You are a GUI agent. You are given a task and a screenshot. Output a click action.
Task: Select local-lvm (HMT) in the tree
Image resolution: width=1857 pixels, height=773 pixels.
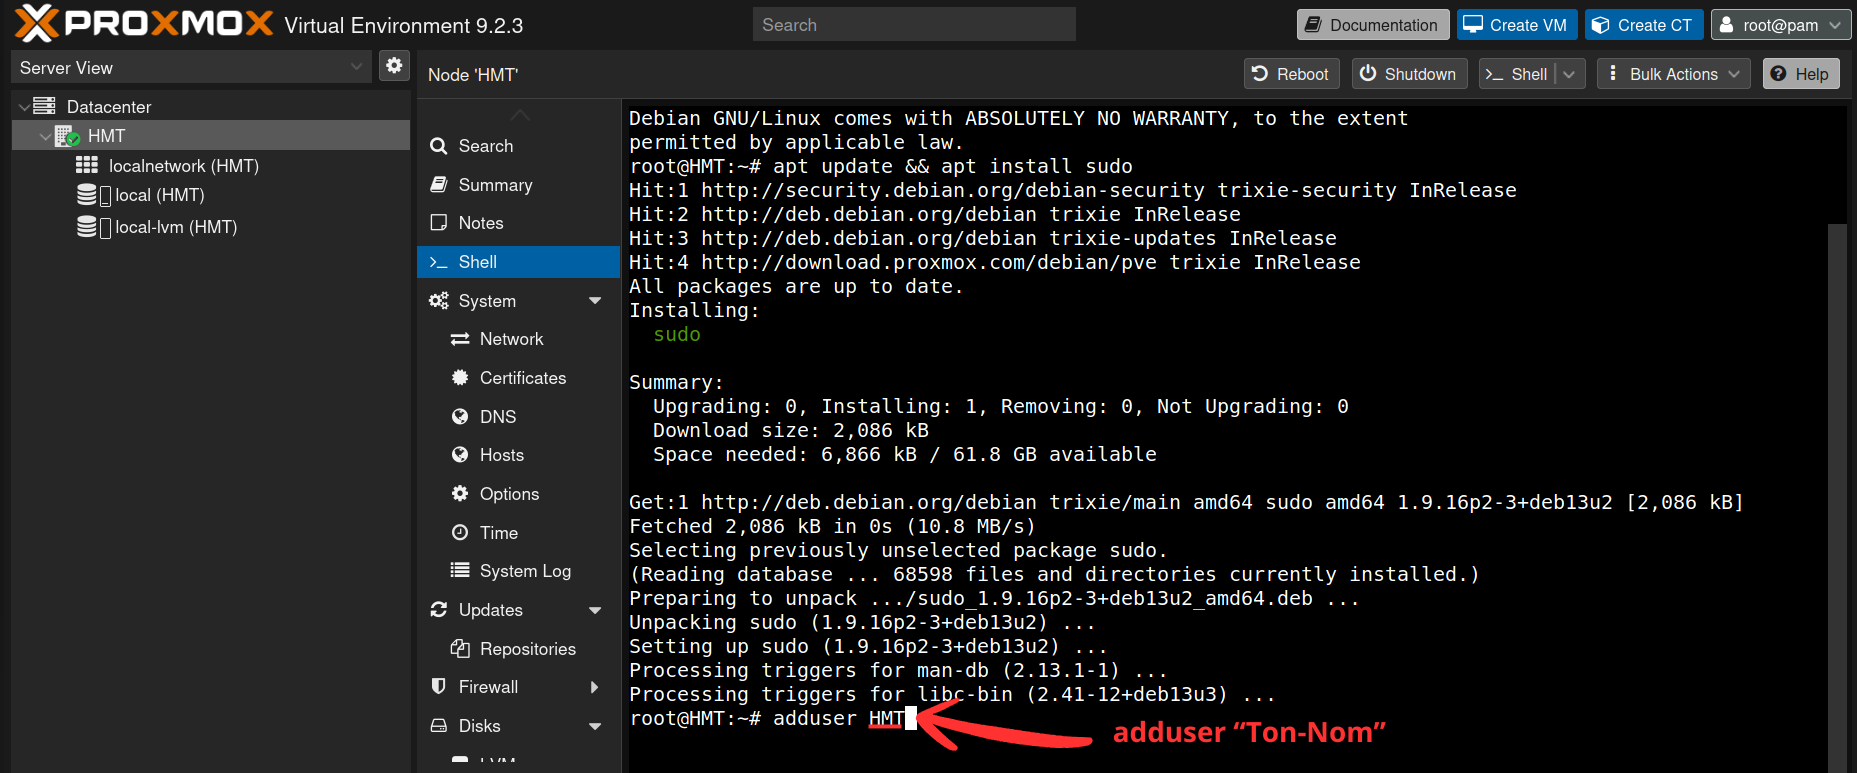(211, 227)
